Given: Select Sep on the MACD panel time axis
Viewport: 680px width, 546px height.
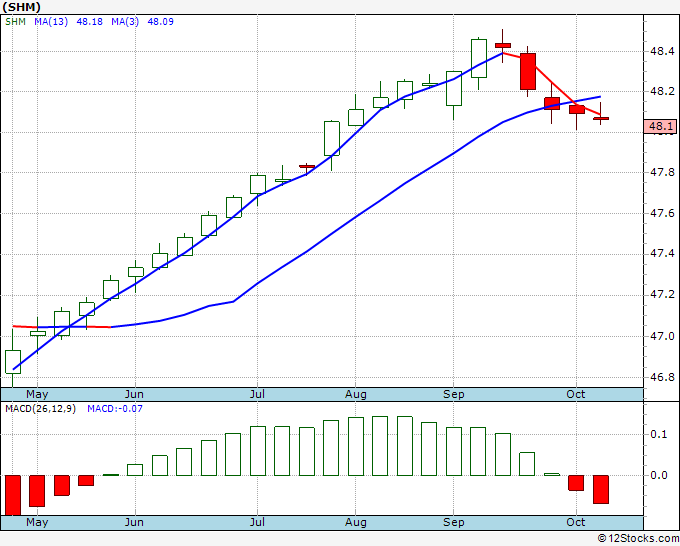Looking at the screenshot, I should pyautogui.click(x=454, y=522).
